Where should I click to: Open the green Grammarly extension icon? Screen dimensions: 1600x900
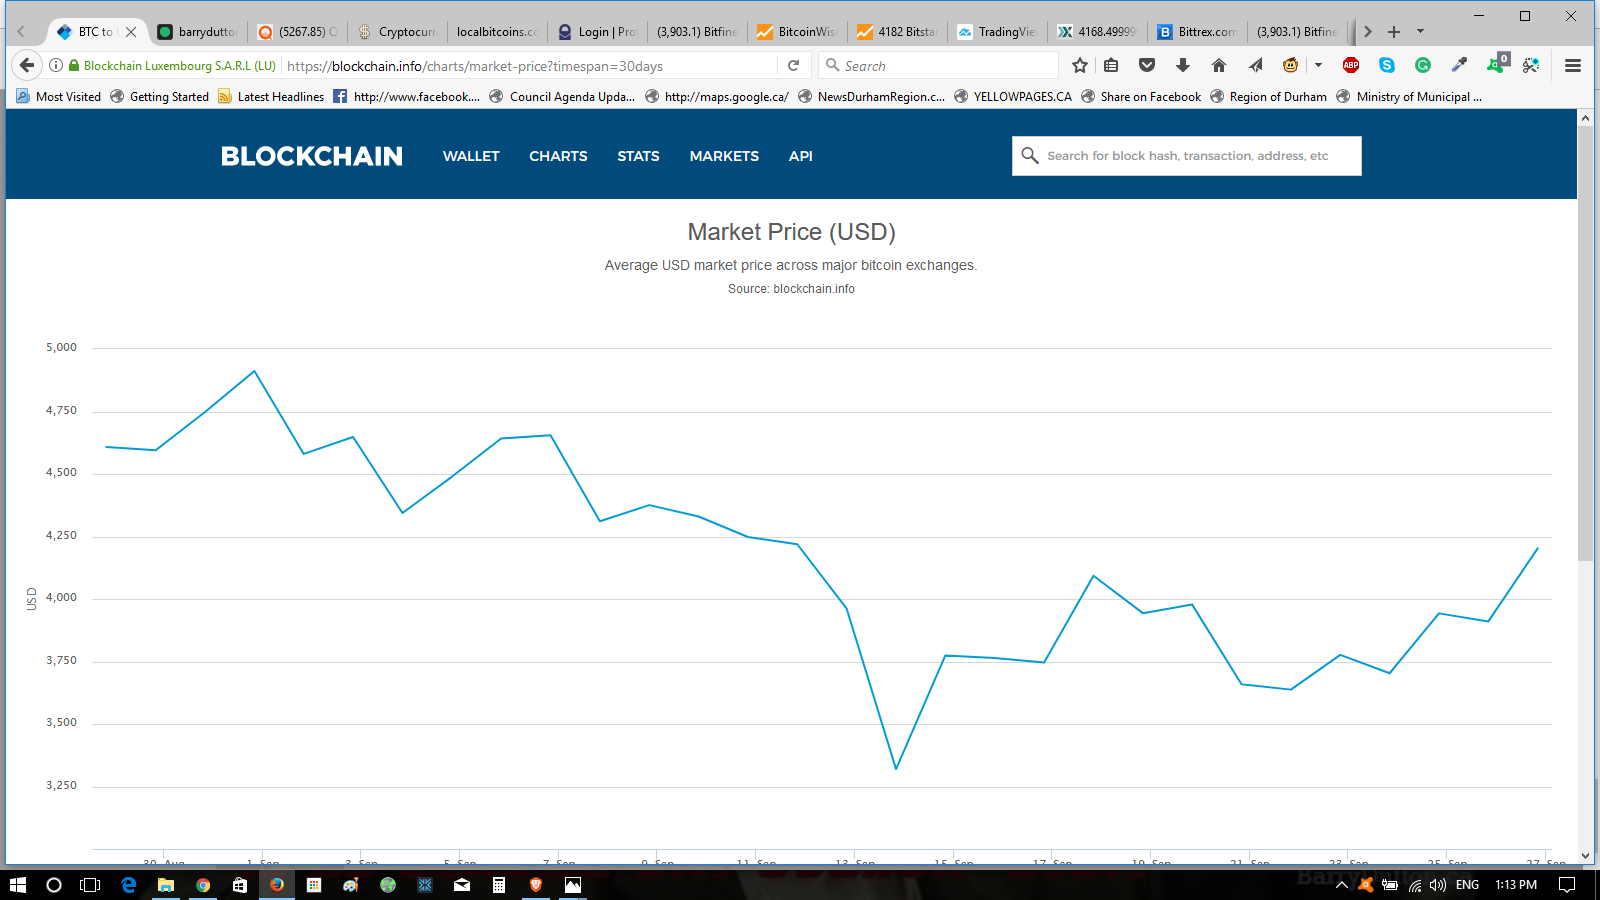[x=1423, y=66]
